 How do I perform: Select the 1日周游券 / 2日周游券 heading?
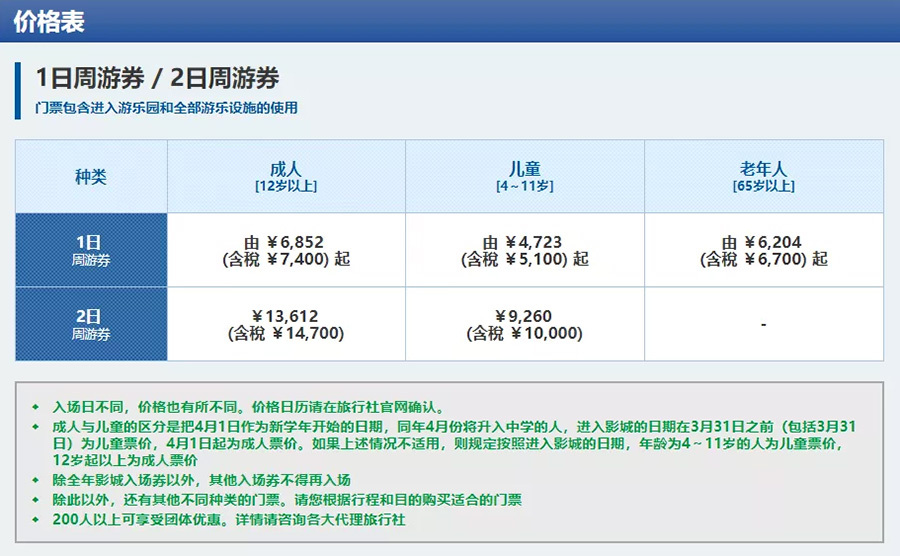pos(157,77)
